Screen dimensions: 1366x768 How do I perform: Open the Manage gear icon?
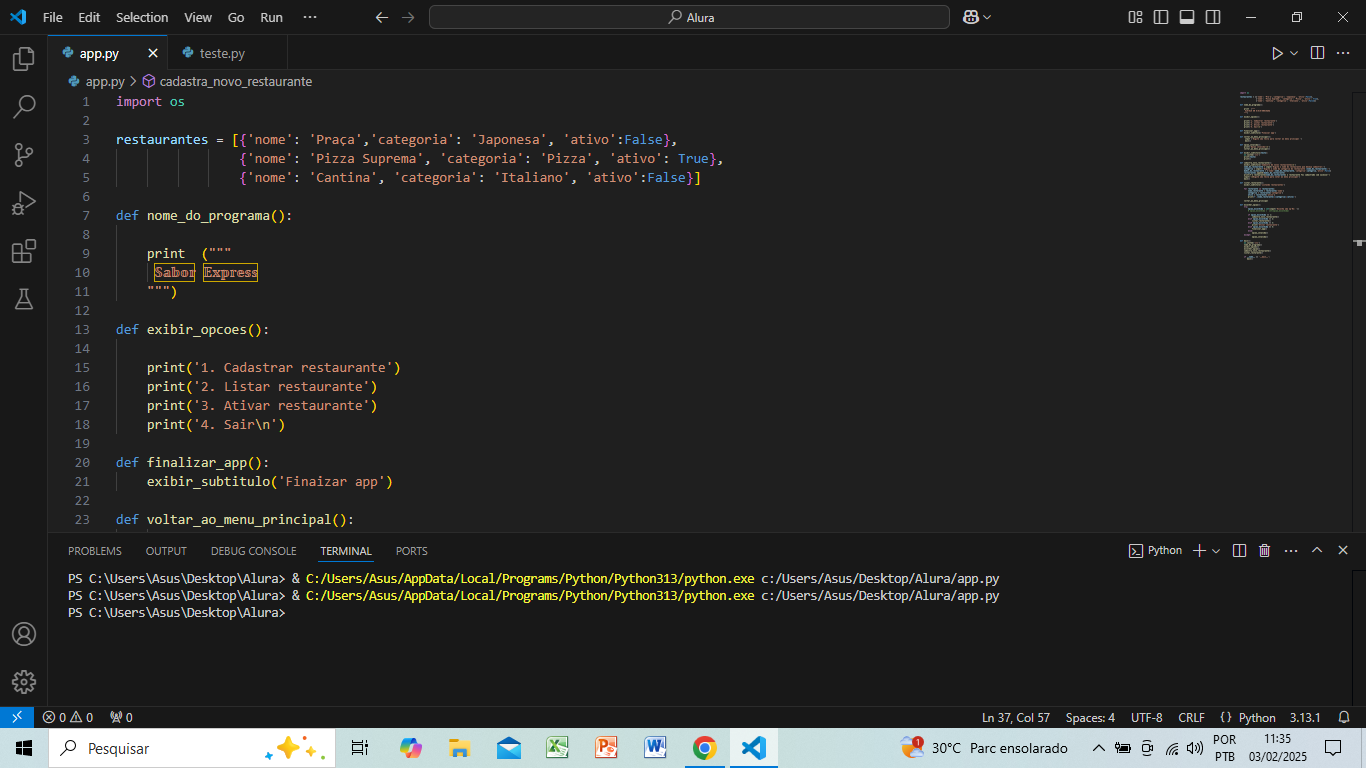click(x=24, y=682)
